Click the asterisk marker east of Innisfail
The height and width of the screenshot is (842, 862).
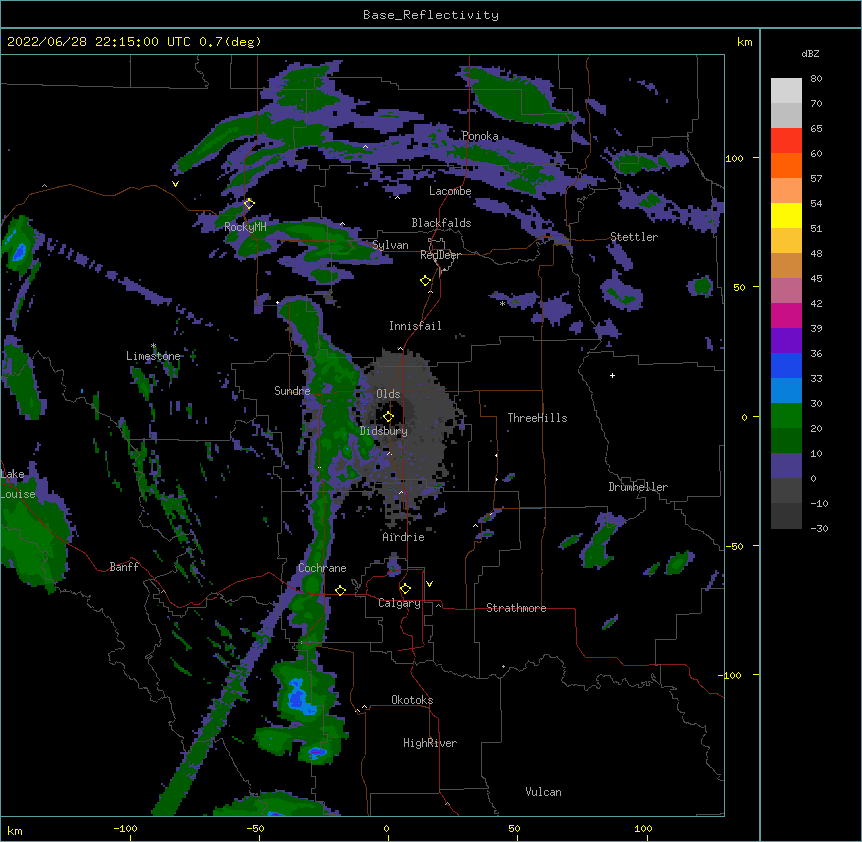click(x=502, y=304)
